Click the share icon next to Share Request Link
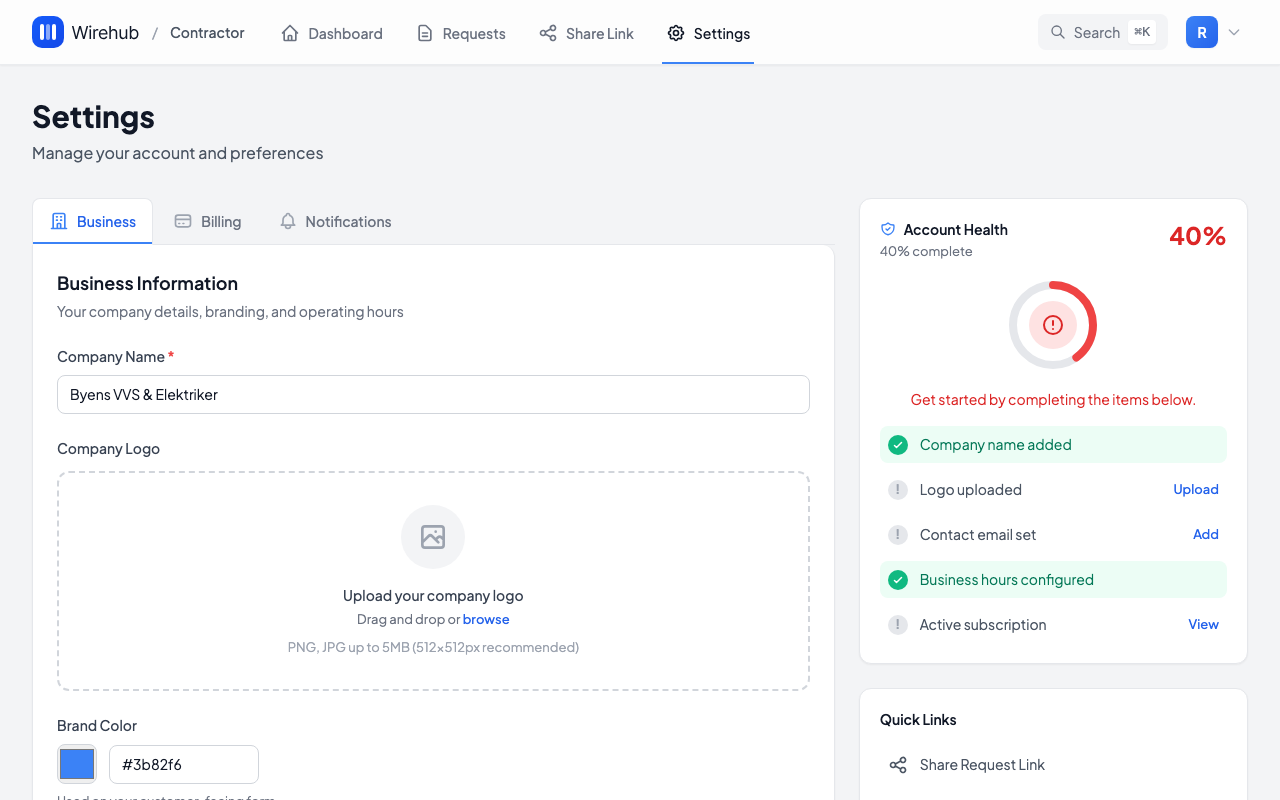This screenshot has width=1280, height=800. [898, 765]
